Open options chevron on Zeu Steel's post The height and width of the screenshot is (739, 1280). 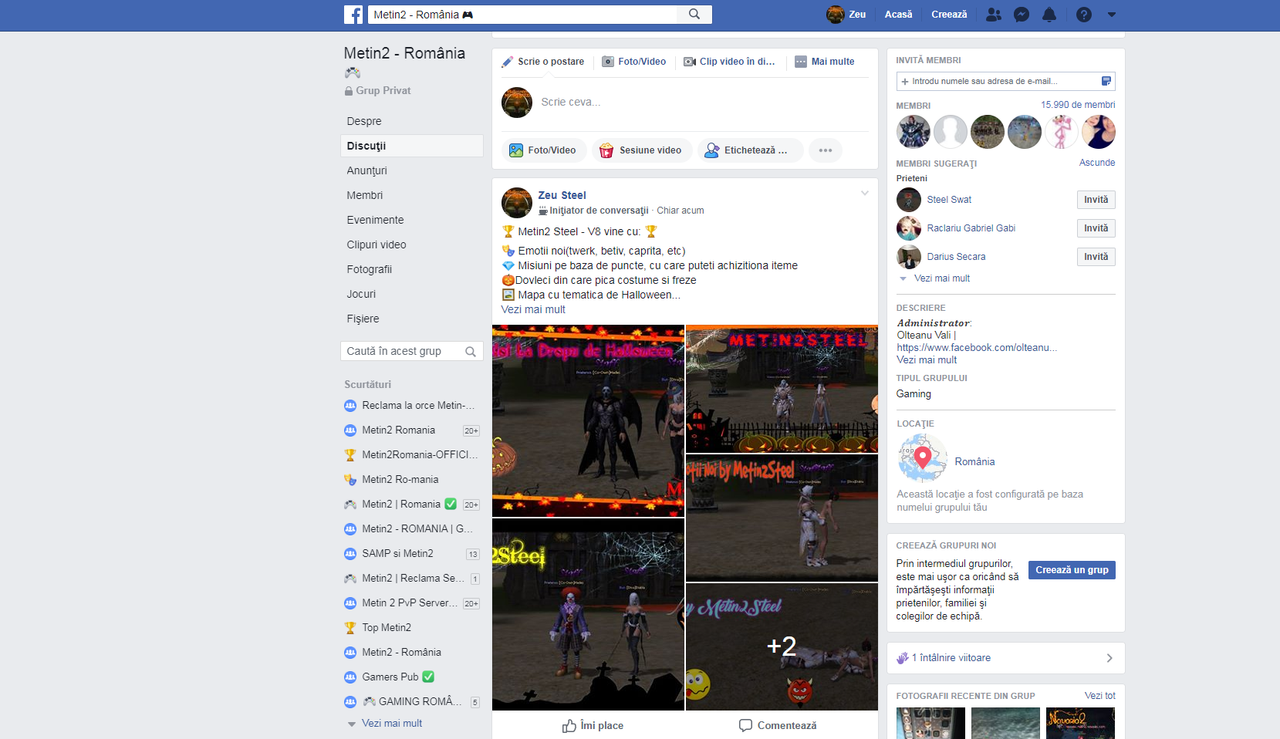click(864, 194)
